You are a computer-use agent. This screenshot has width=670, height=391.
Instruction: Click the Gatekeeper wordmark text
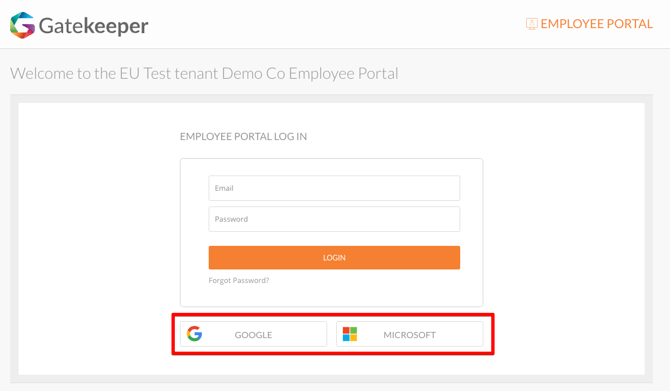click(x=94, y=26)
